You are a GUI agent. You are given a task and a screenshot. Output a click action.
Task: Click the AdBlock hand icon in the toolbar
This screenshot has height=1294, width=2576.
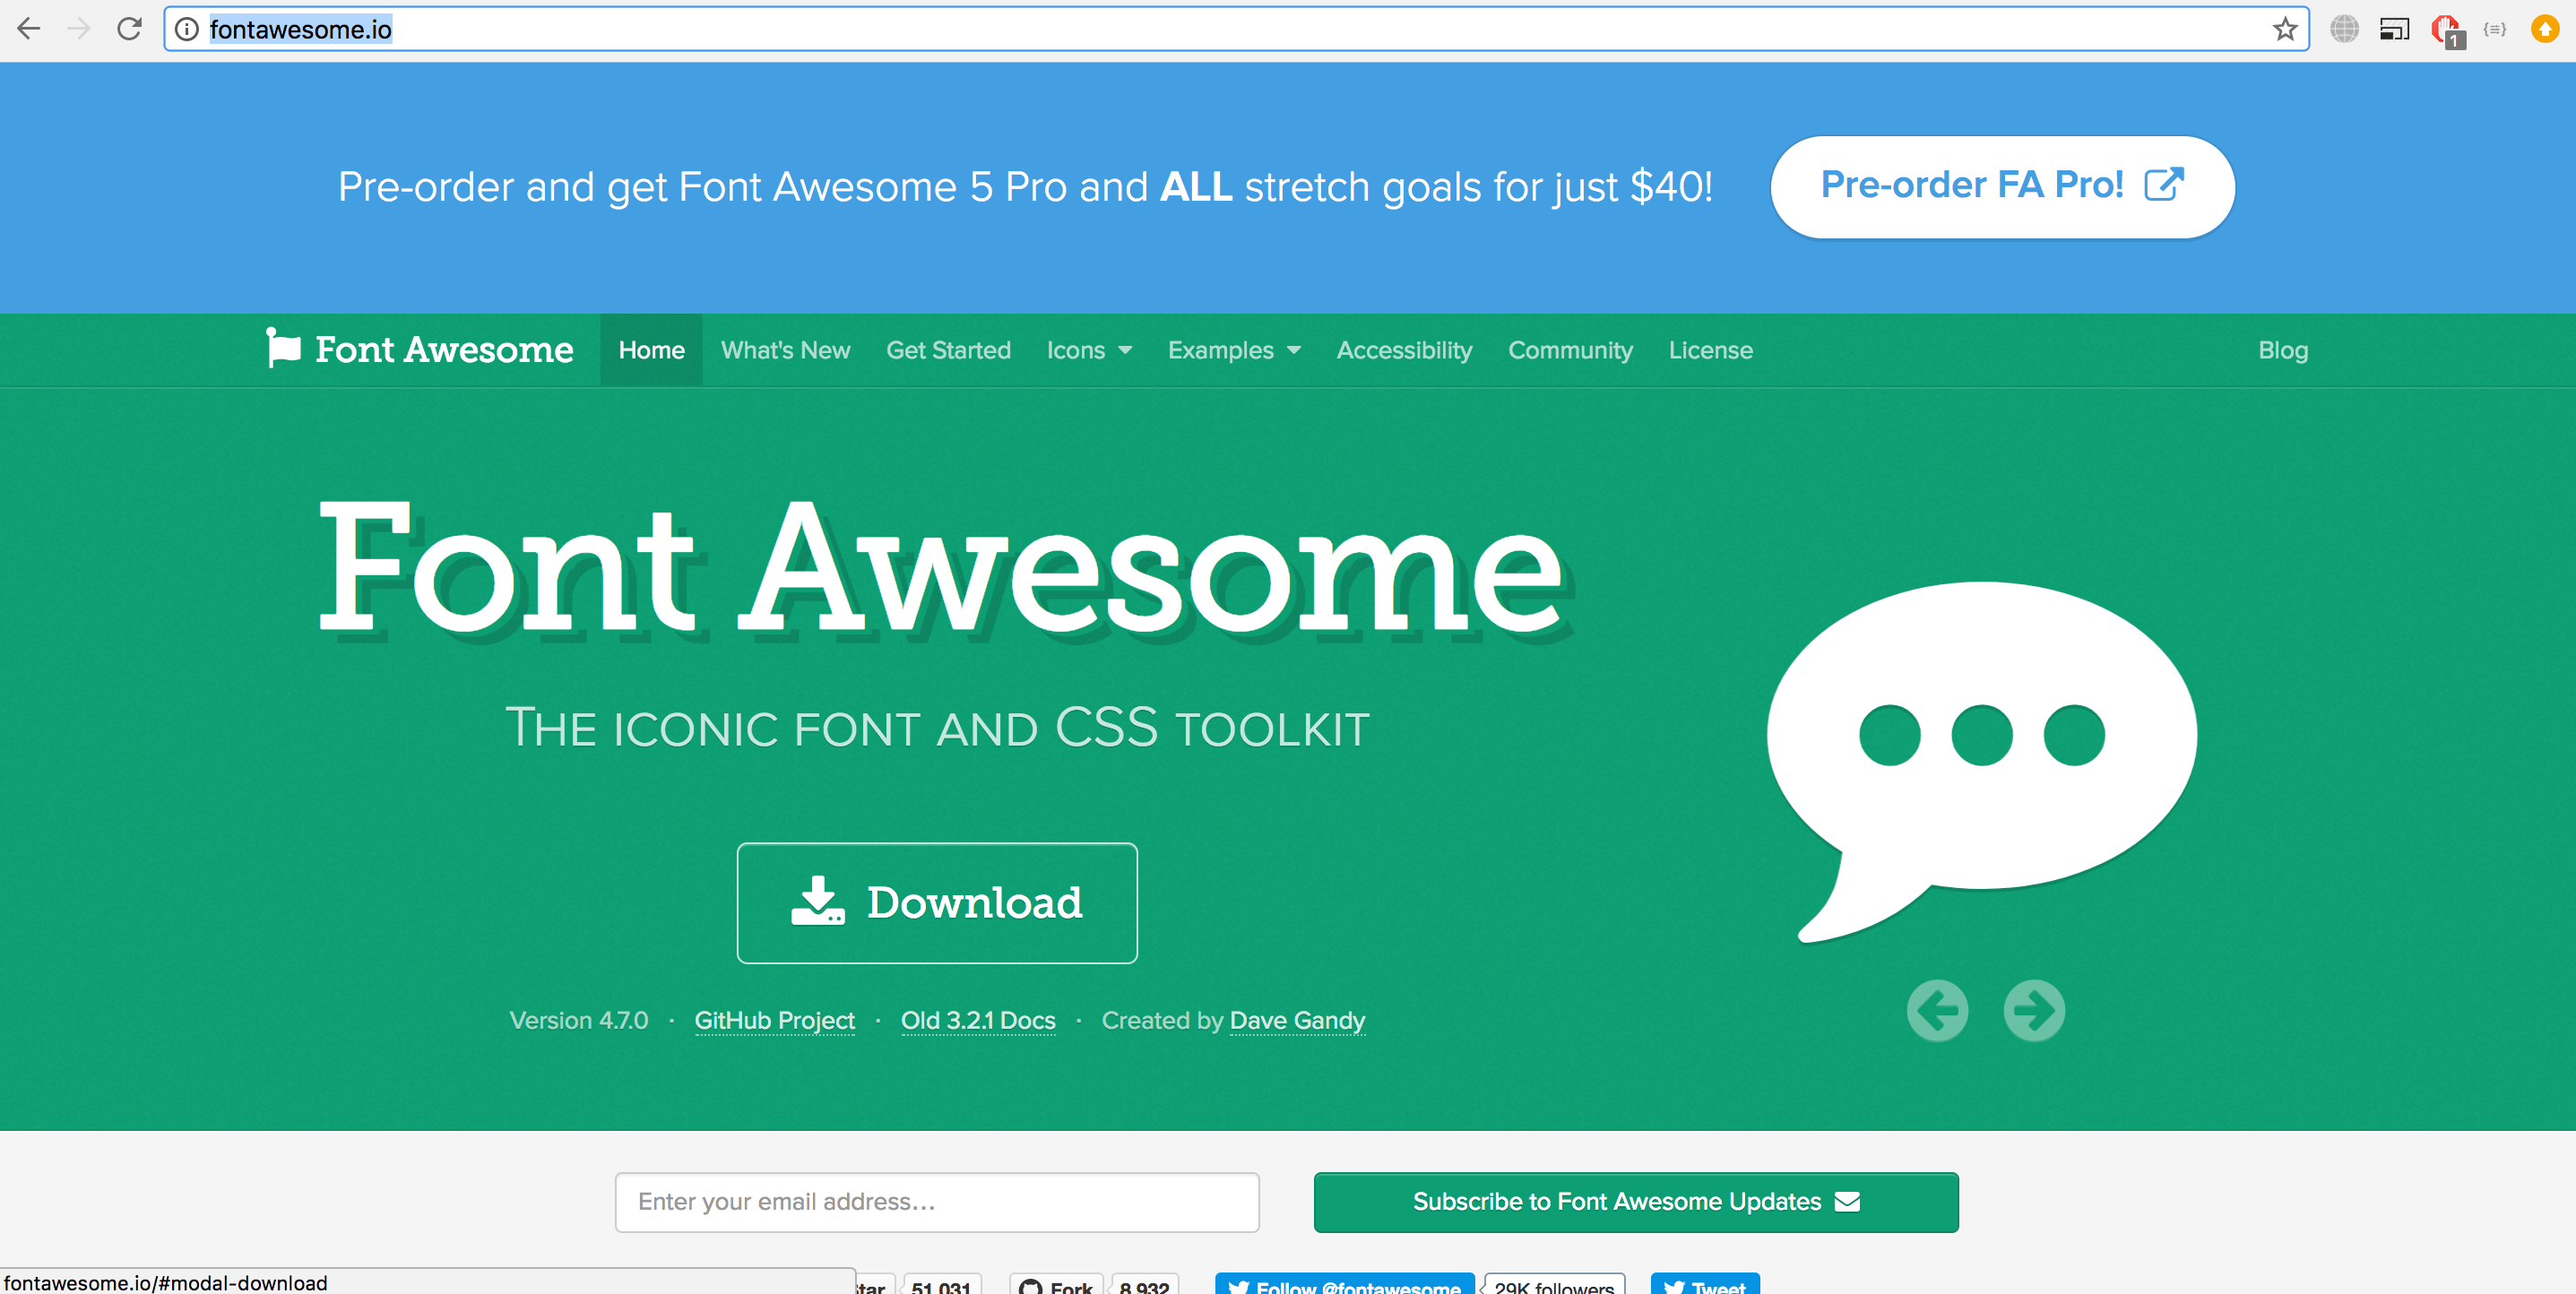[2444, 29]
